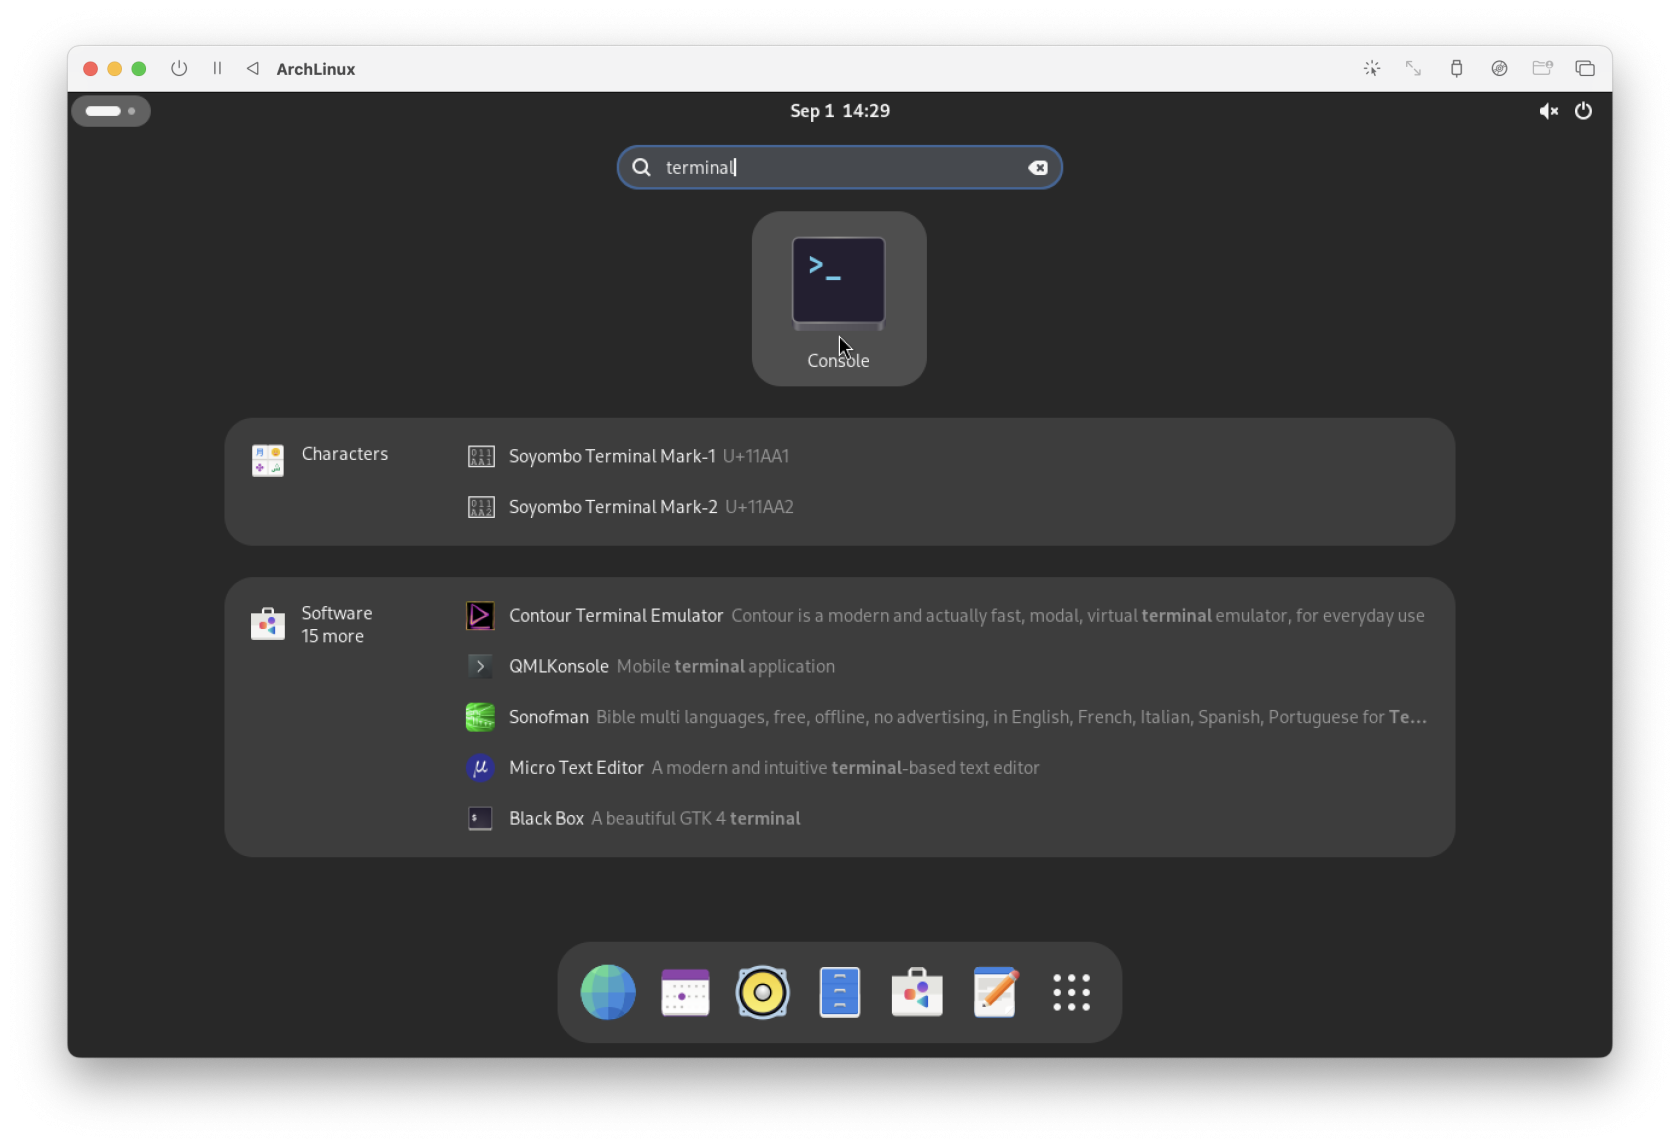This screenshot has height=1147, width=1680.
Task: Click Soyombo Terminal Mark-1 glyph icon
Action: (x=481, y=456)
